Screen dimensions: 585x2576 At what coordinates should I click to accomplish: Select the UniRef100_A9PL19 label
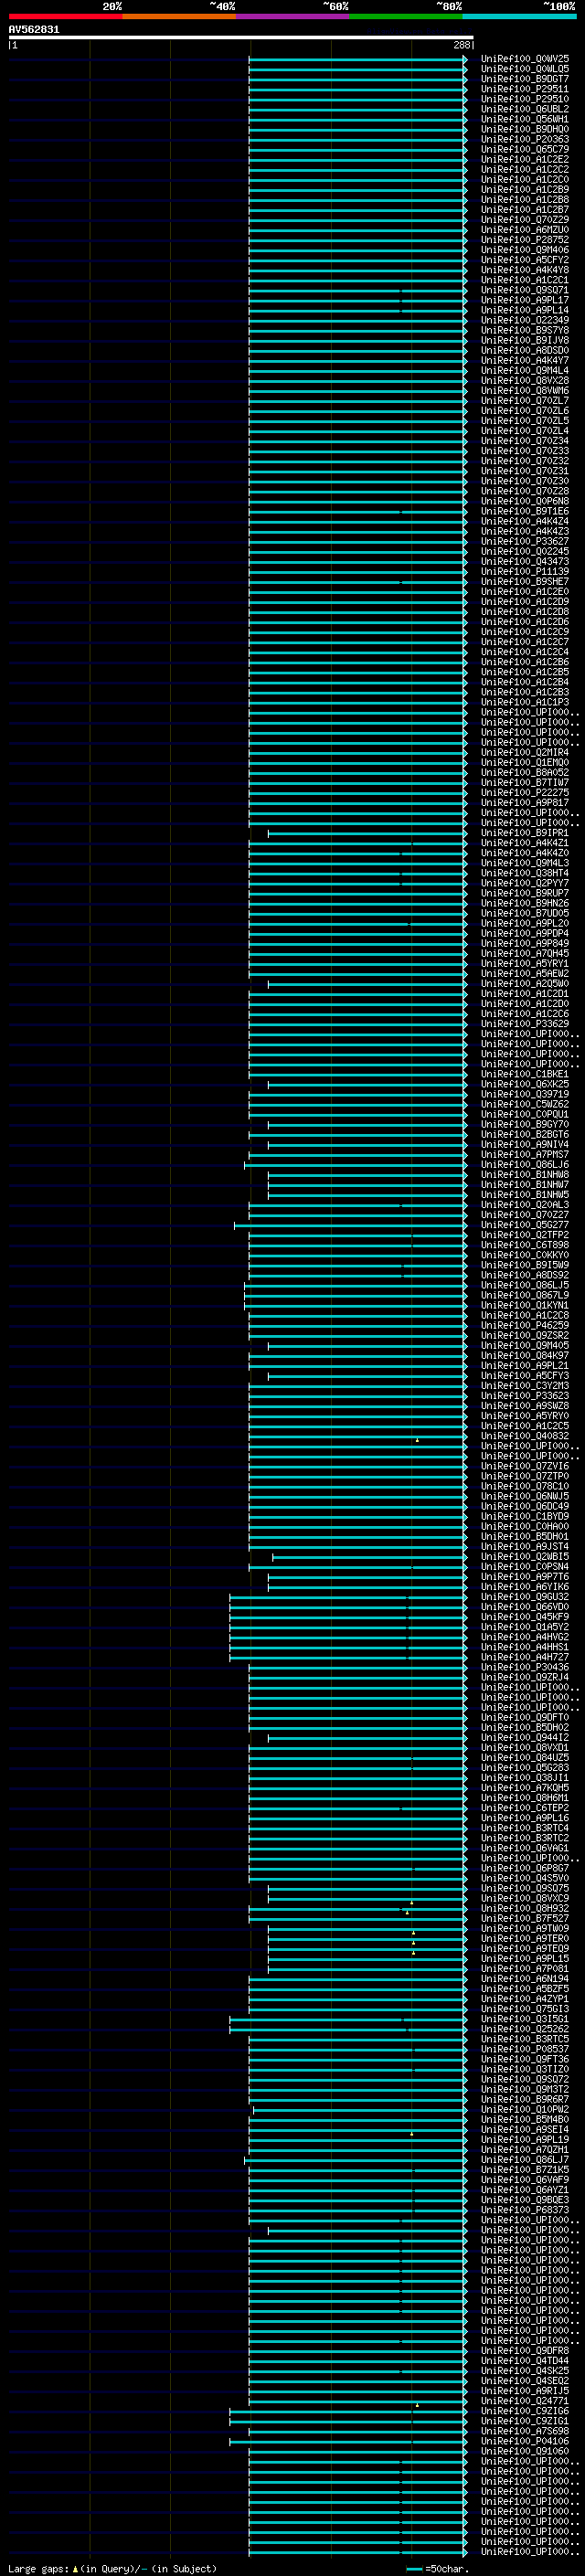click(x=525, y=2139)
